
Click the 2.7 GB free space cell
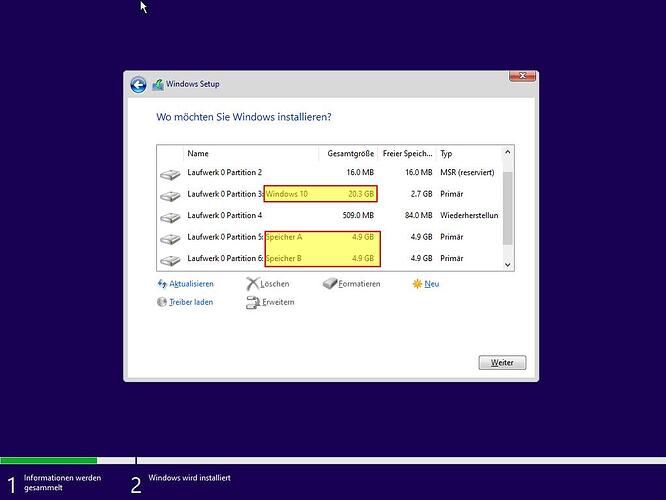pos(421,194)
